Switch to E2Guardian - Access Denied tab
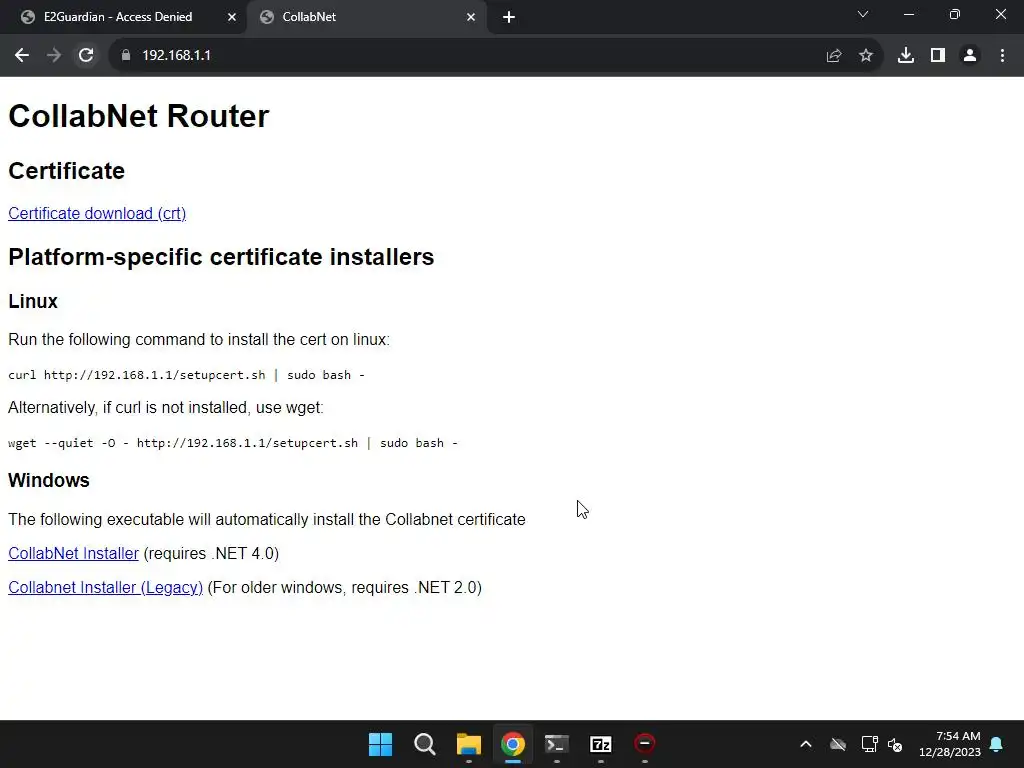Viewport: 1024px width, 768px height. coord(118,17)
